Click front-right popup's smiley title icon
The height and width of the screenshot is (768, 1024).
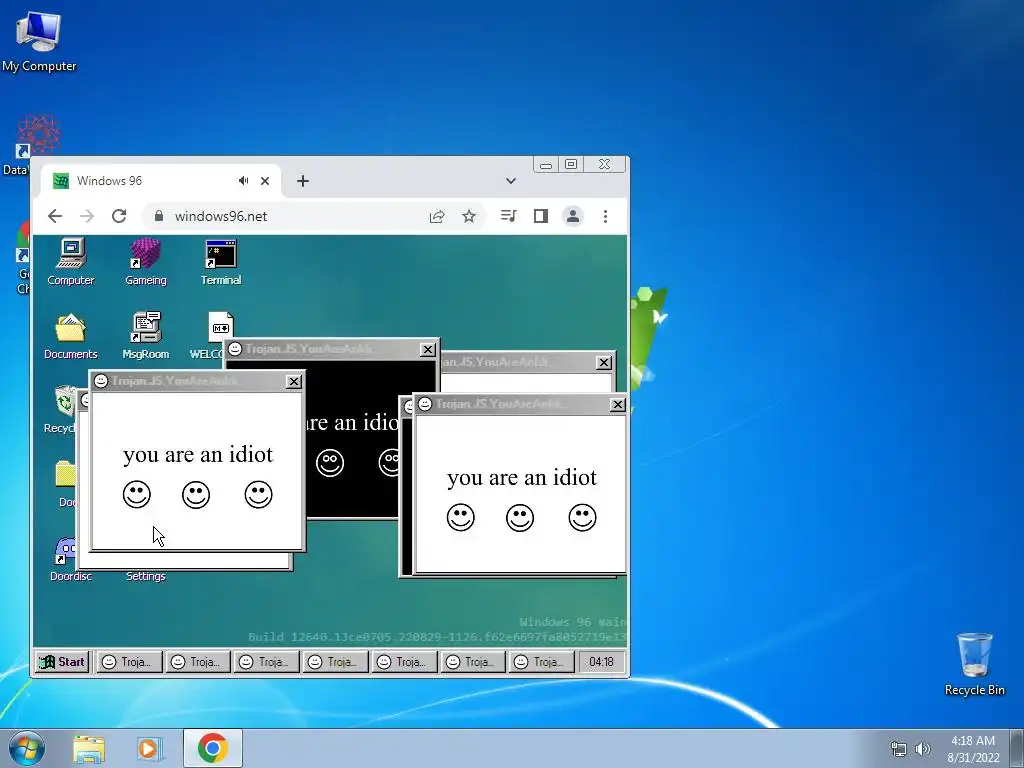coord(425,404)
